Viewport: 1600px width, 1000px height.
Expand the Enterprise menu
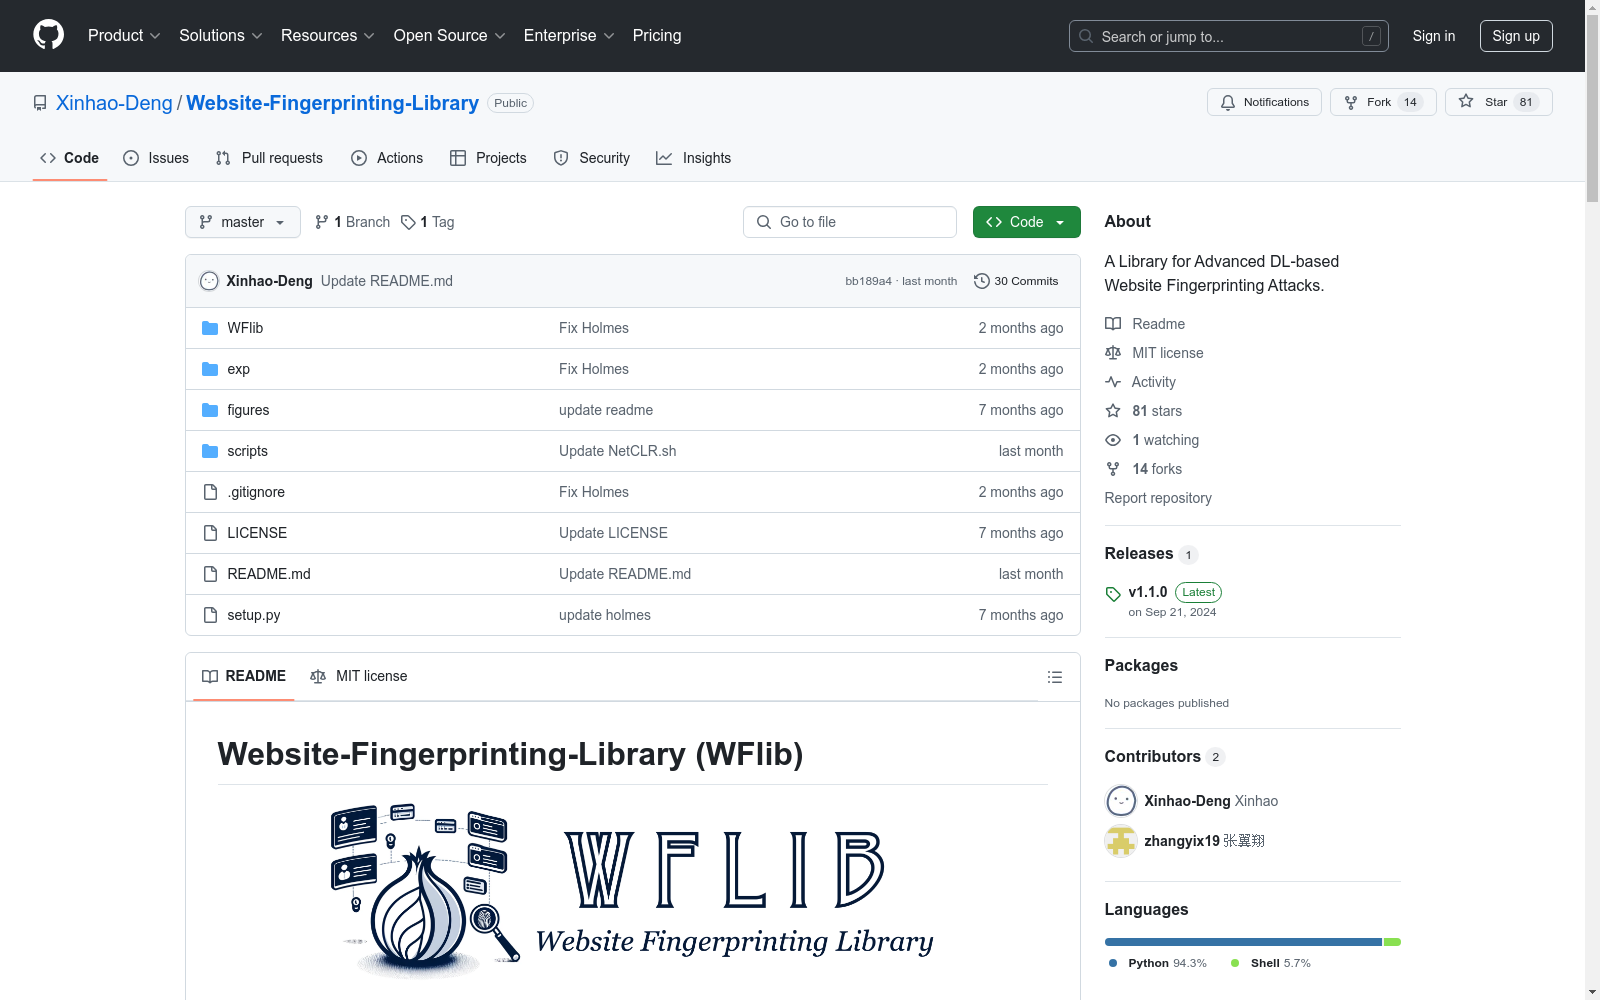click(x=569, y=35)
